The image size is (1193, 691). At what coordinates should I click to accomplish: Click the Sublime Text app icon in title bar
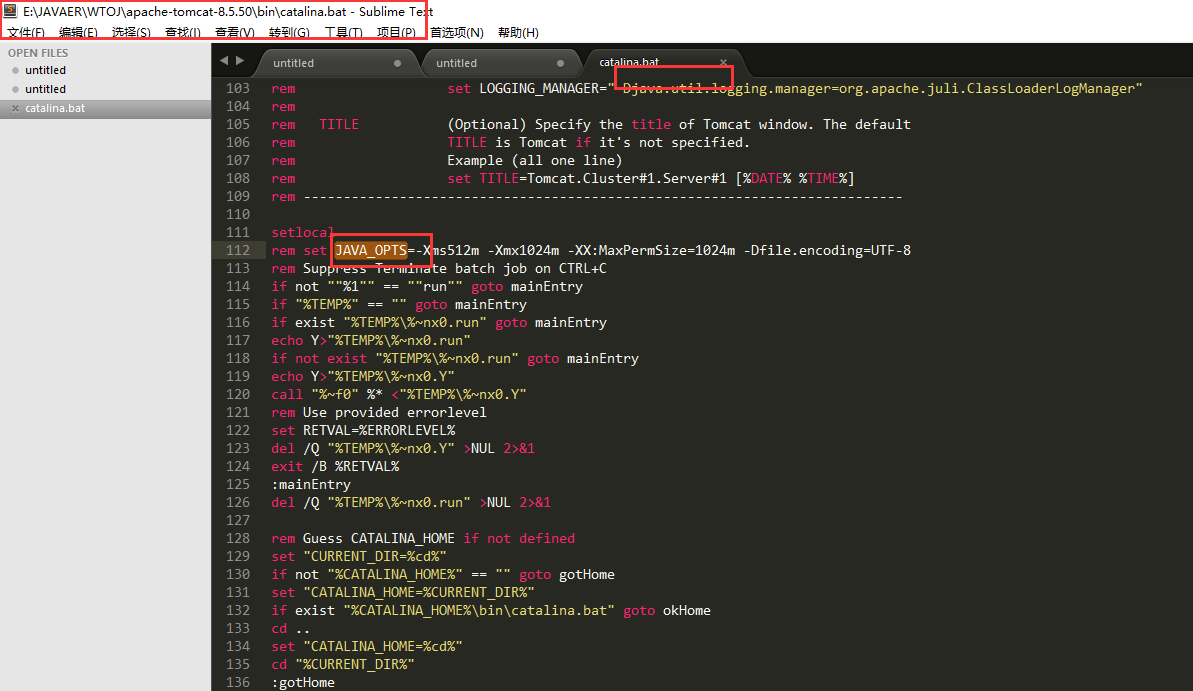[10, 11]
